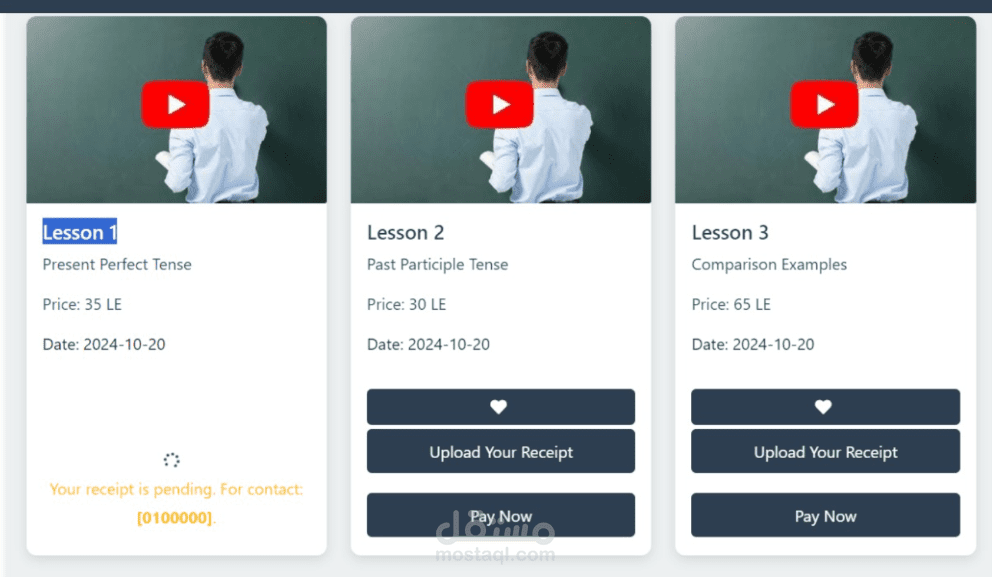This screenshot has width=992, height=577.
Task: Open the Lesson 2 title
Action: click(x=405, y=233)
